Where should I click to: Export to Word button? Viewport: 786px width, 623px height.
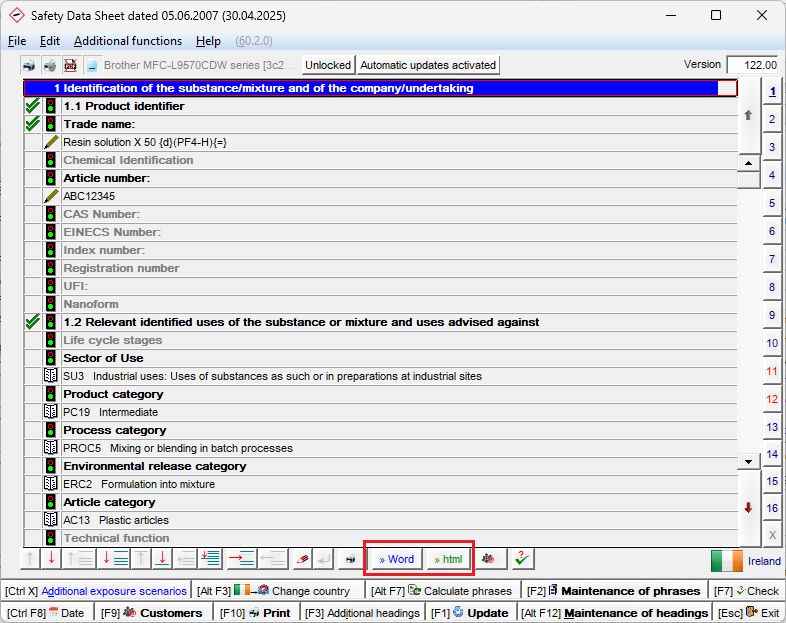coord(397,559)
